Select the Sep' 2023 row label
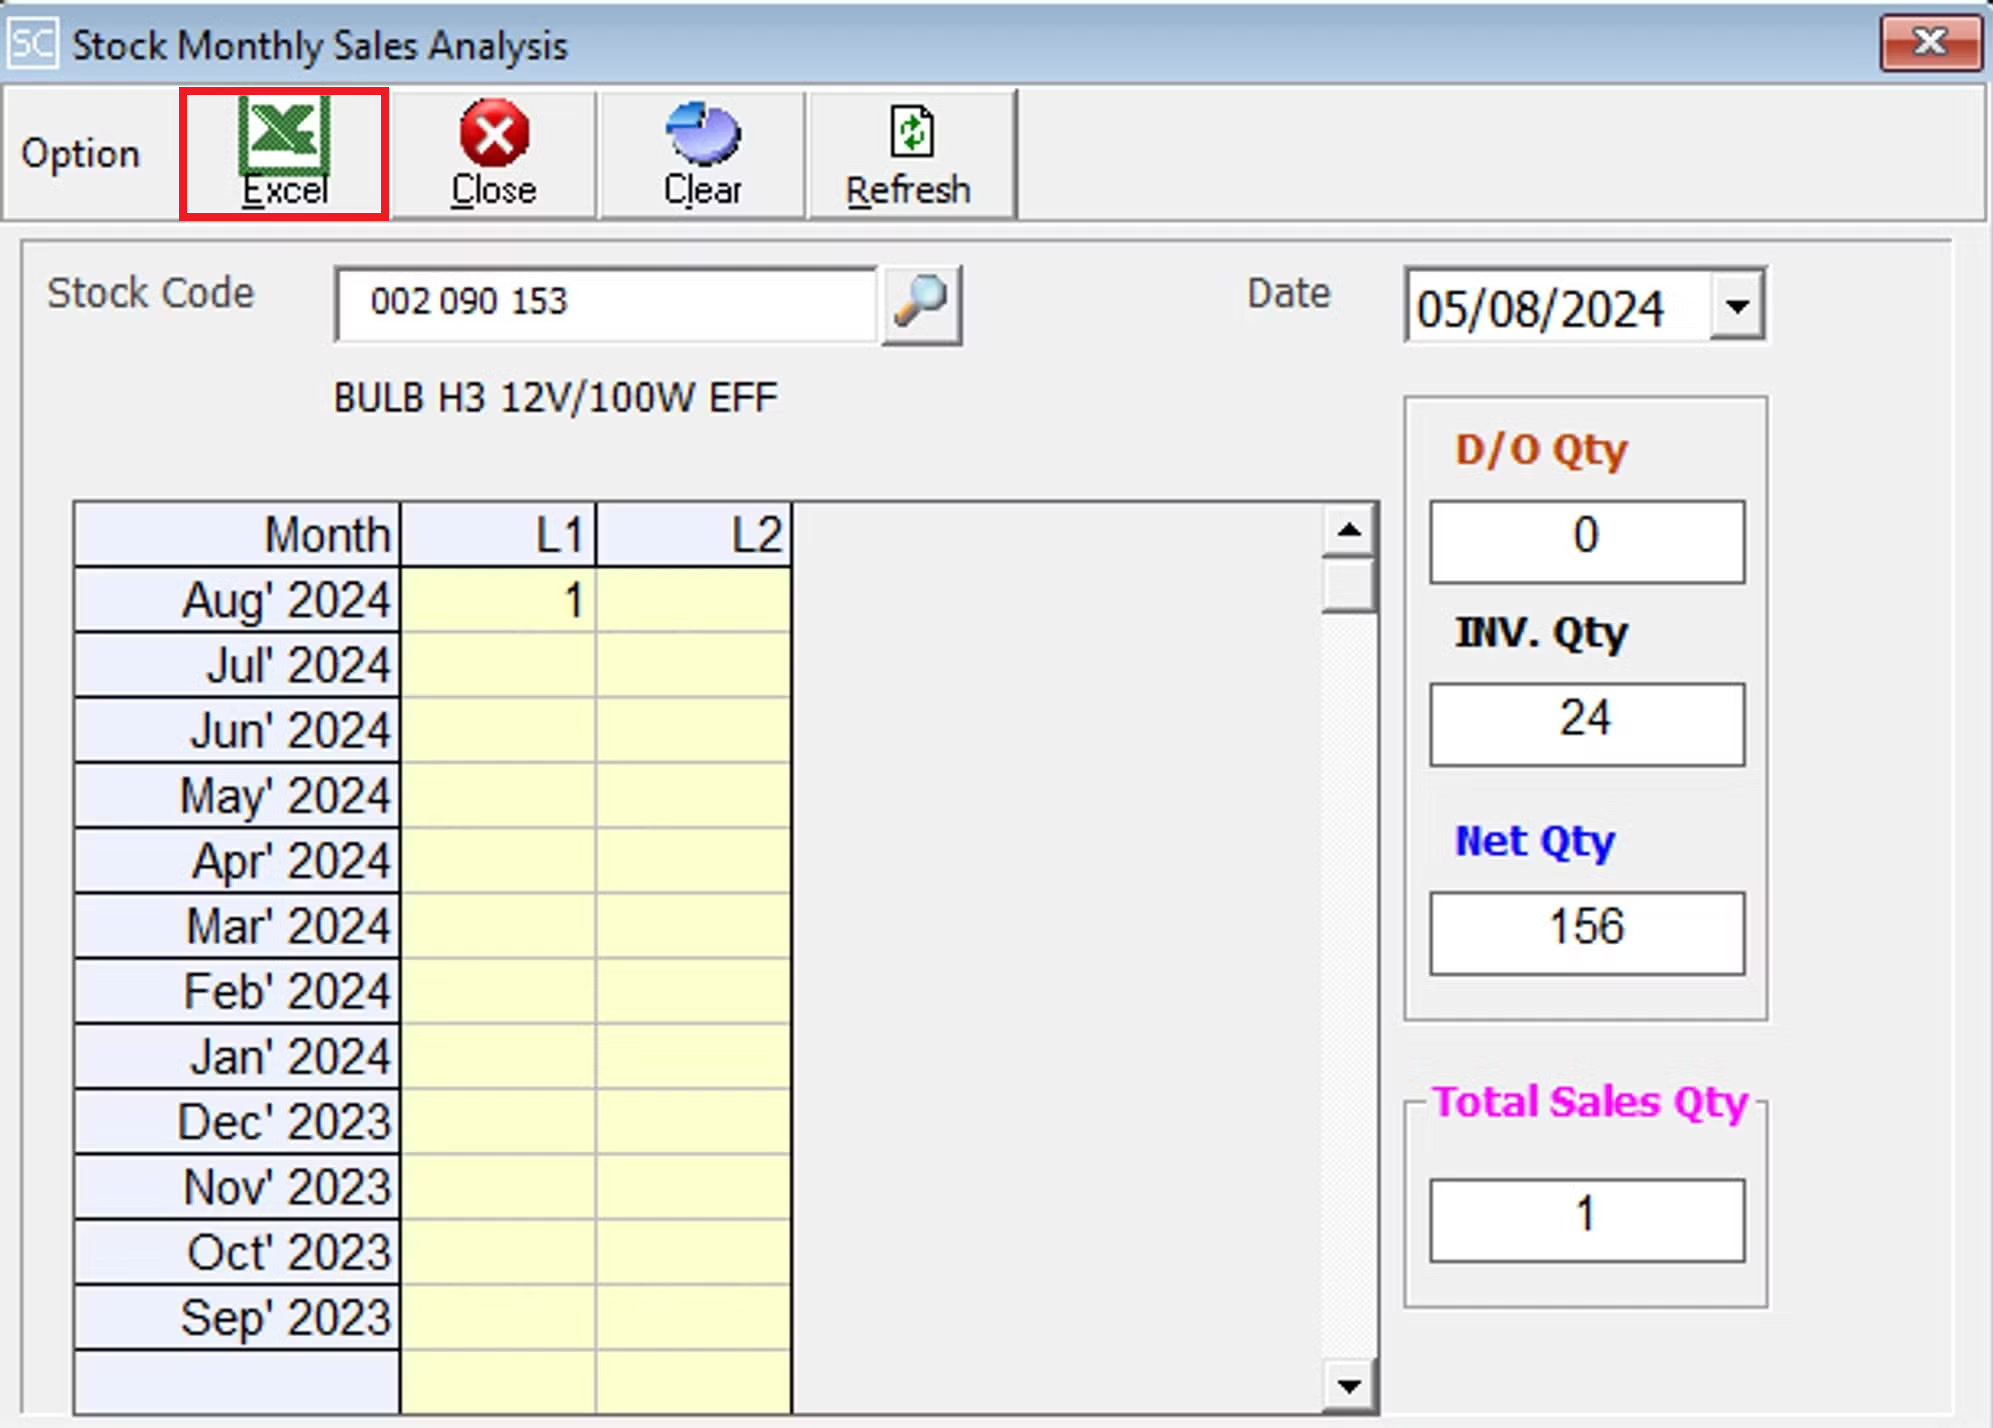This screenshot has height=1428, width=1993. click(237, 1317)
